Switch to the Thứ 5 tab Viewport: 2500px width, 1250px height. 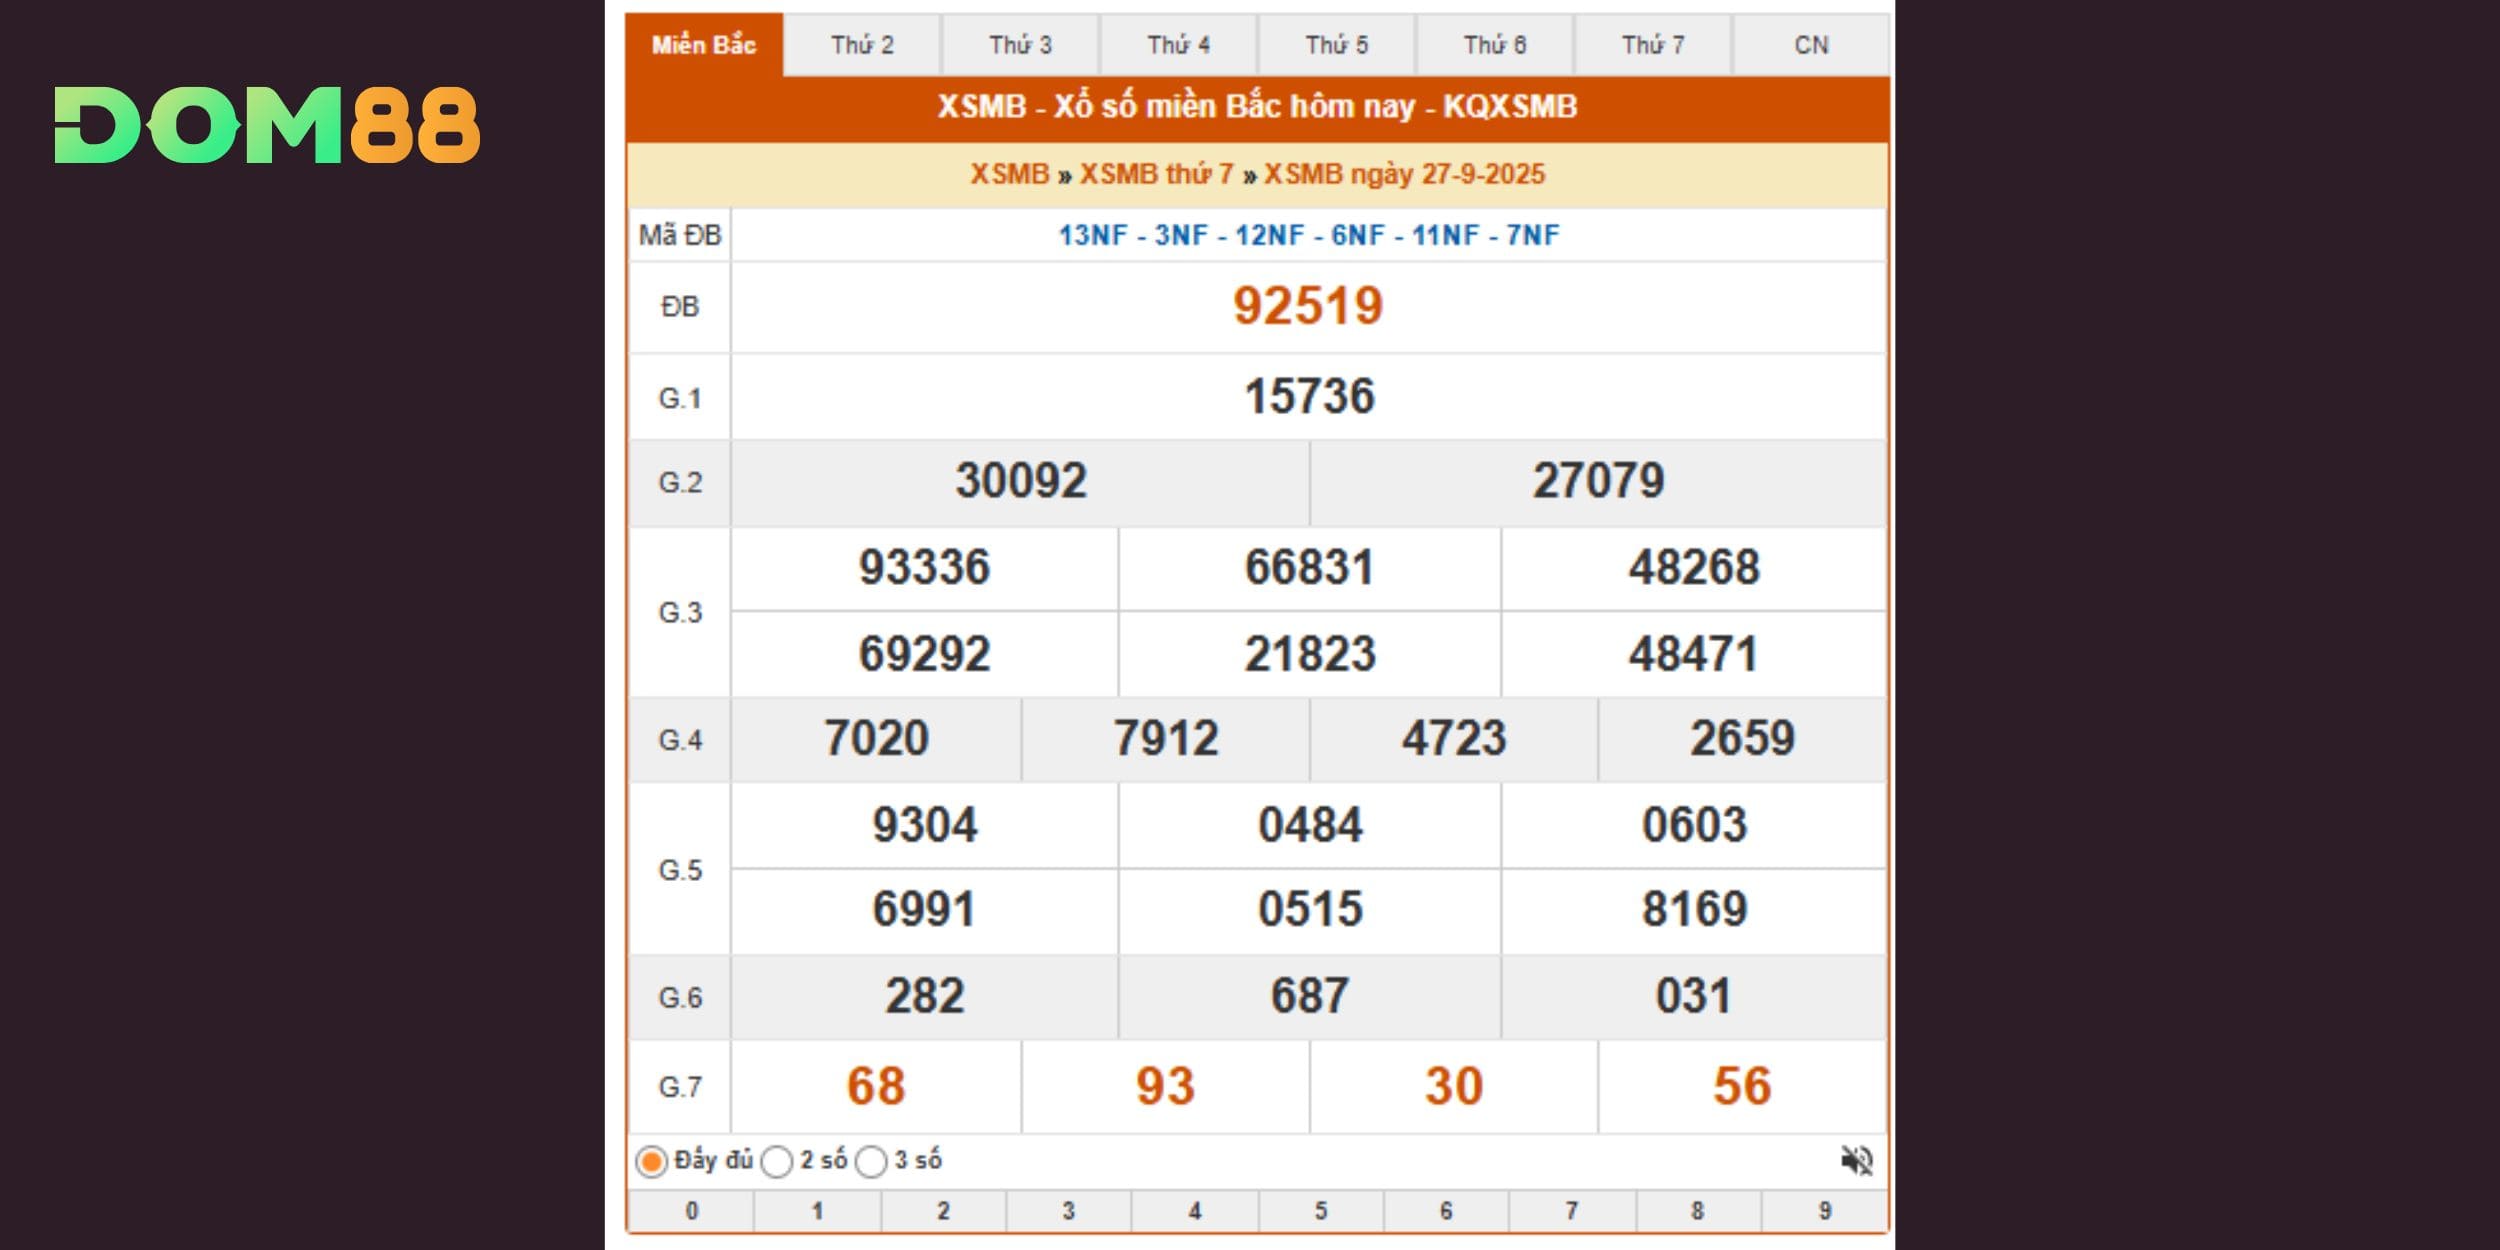1336,45
